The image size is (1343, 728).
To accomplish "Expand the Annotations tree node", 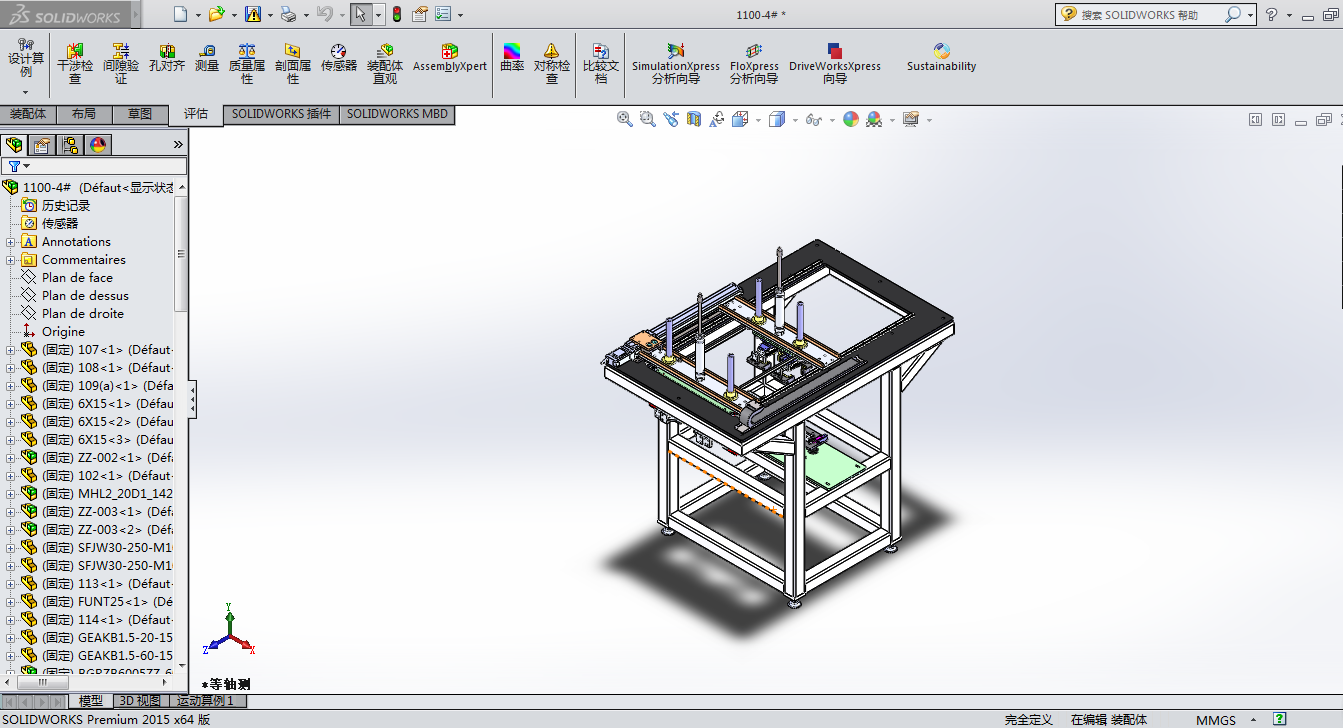I will pyautogui.click(x=11, y=242).
